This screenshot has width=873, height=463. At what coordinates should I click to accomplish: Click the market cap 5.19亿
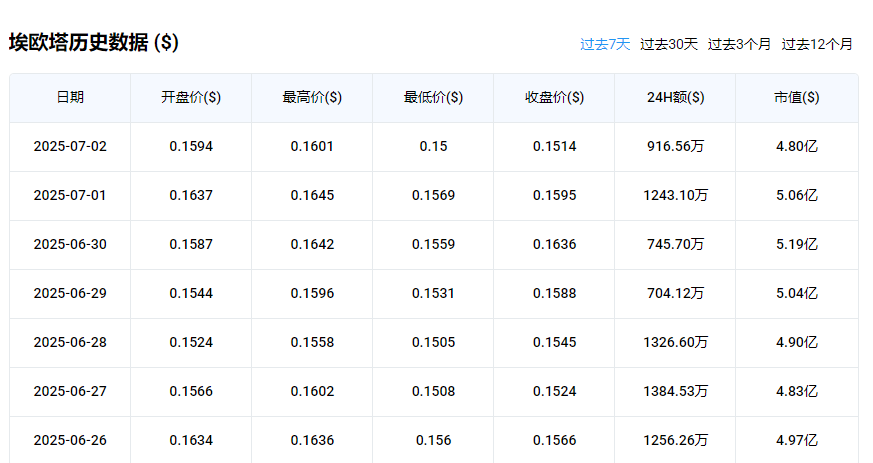(x=797, y=244)
